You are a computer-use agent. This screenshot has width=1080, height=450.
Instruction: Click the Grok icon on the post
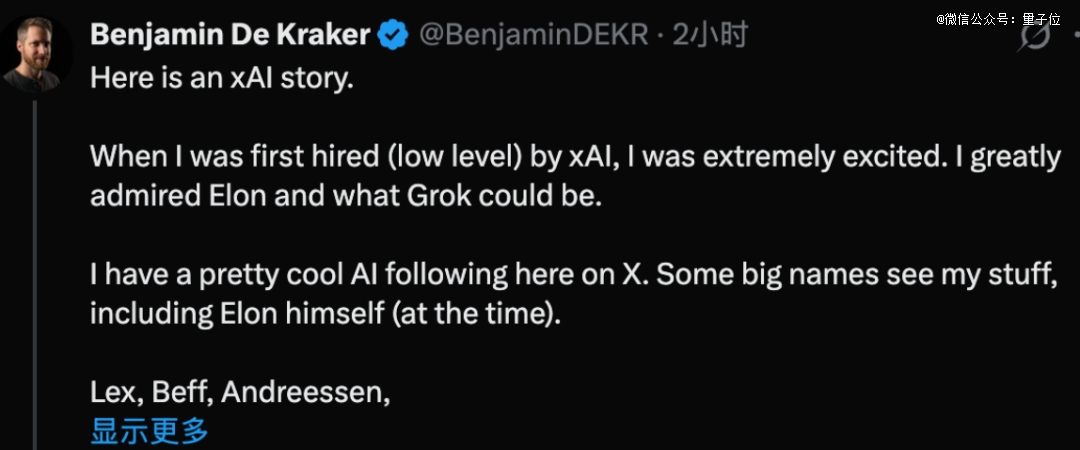coord(1036,37)
